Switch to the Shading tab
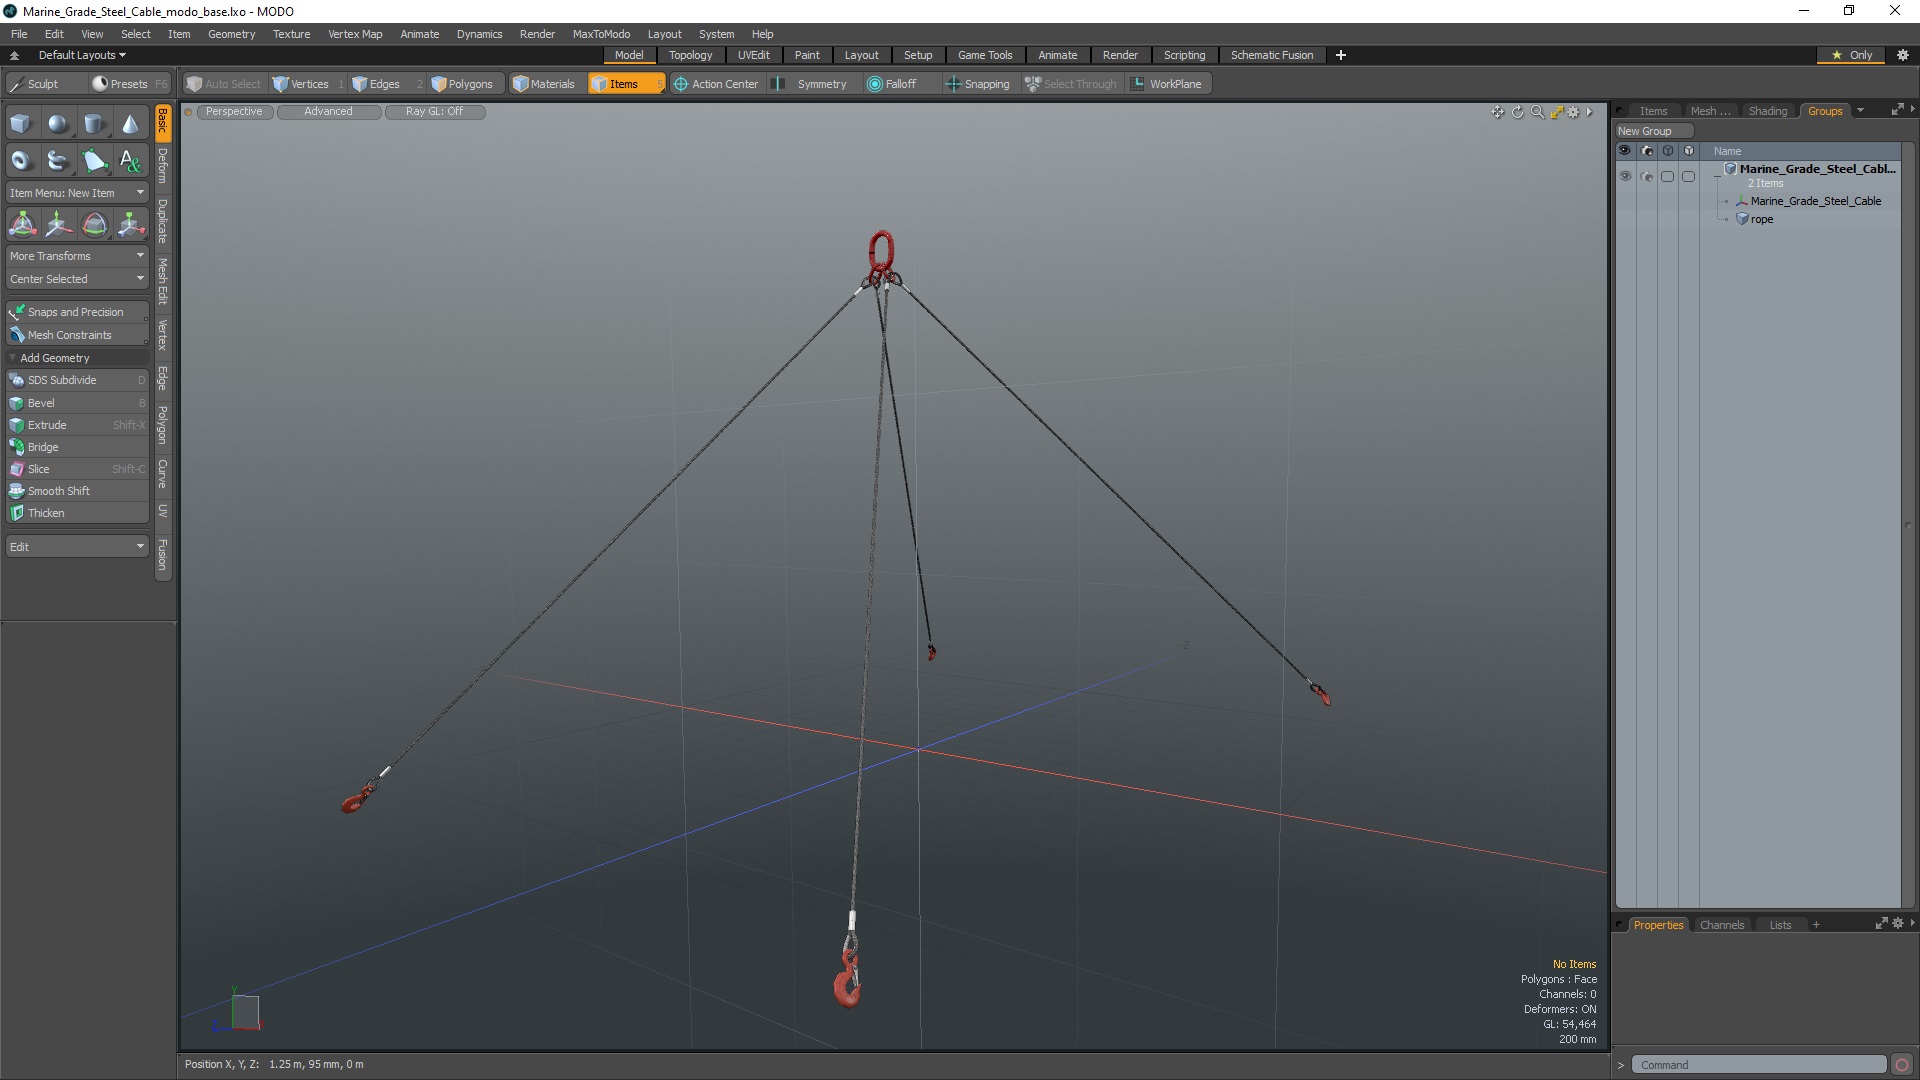1920x1080 pixels. [1767, 109]
